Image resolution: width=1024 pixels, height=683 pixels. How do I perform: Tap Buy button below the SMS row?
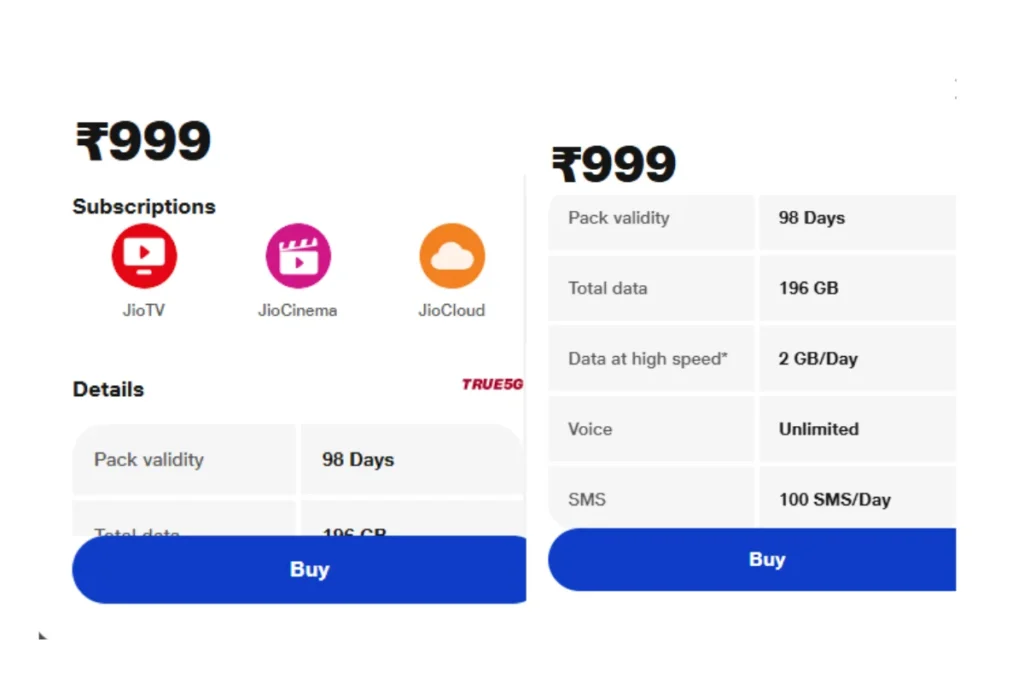click(x=752, y=560)
